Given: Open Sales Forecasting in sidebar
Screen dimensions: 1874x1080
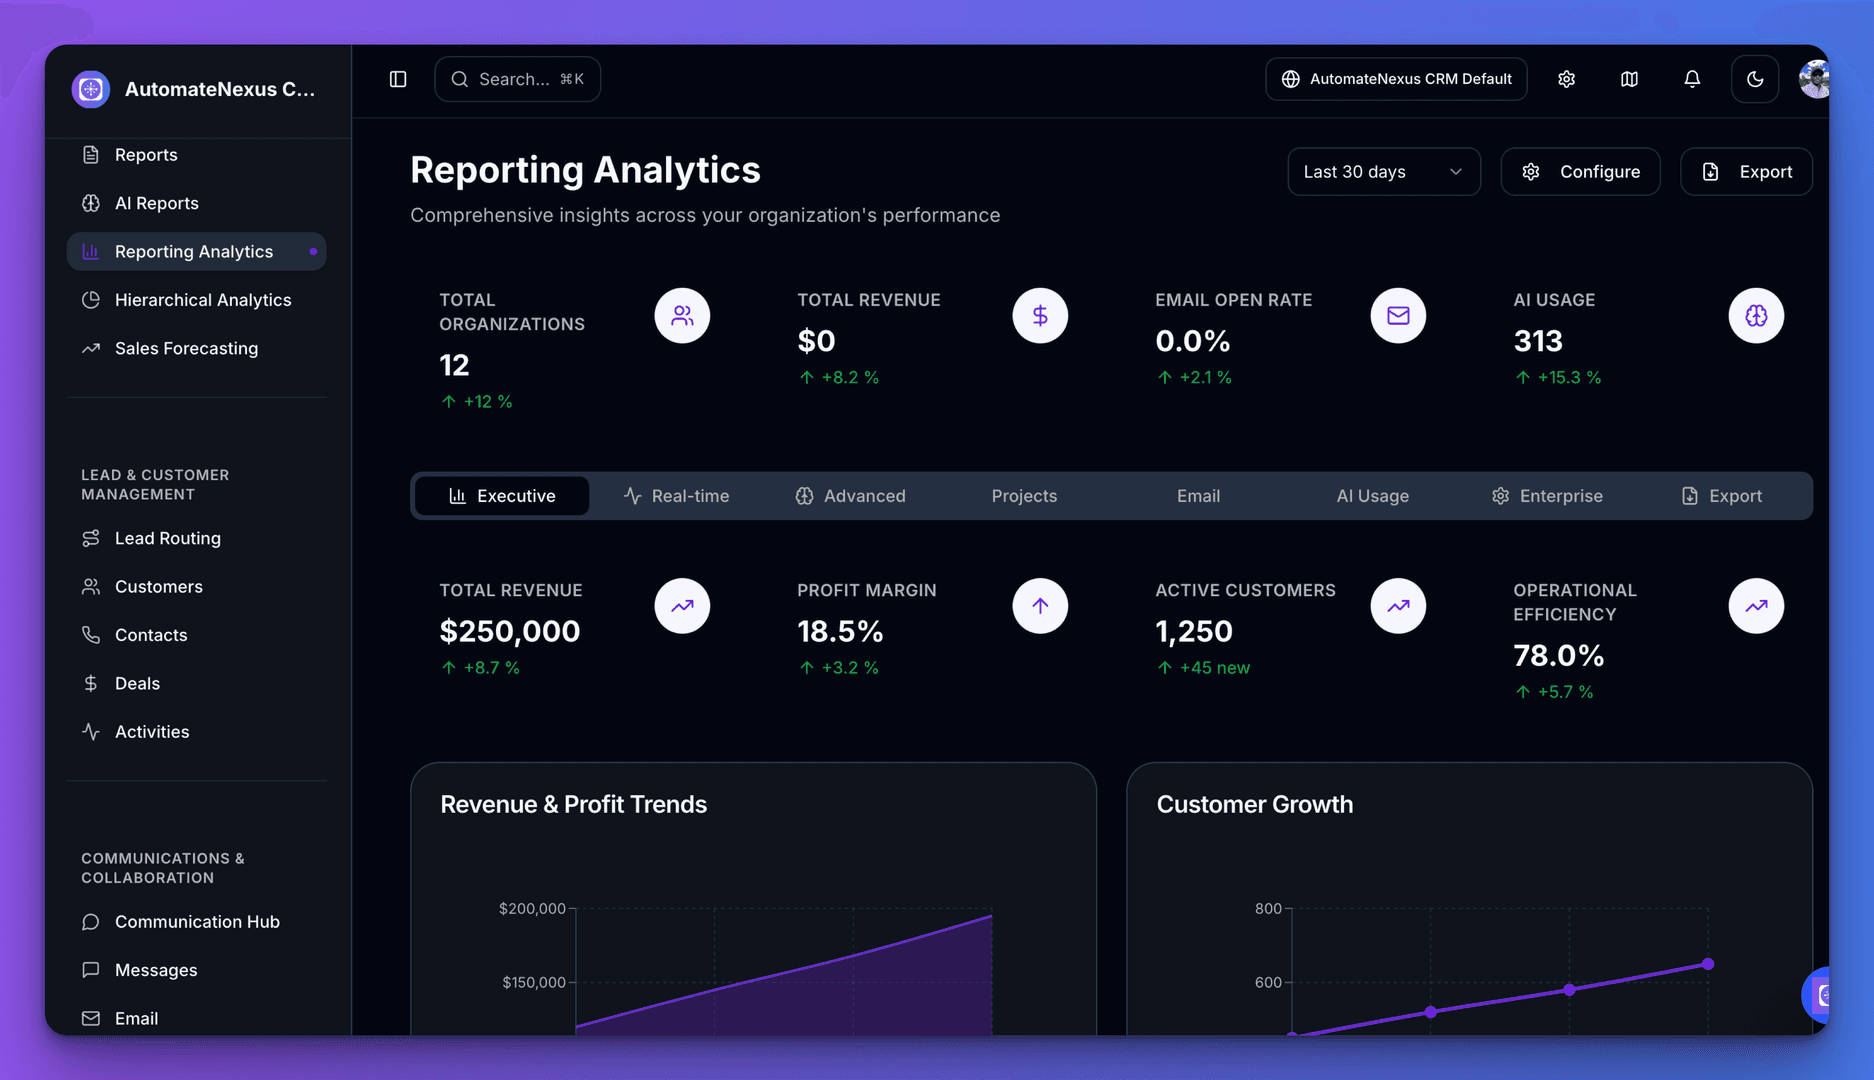Looking at the screenshot, I should [x=186, y=348].
